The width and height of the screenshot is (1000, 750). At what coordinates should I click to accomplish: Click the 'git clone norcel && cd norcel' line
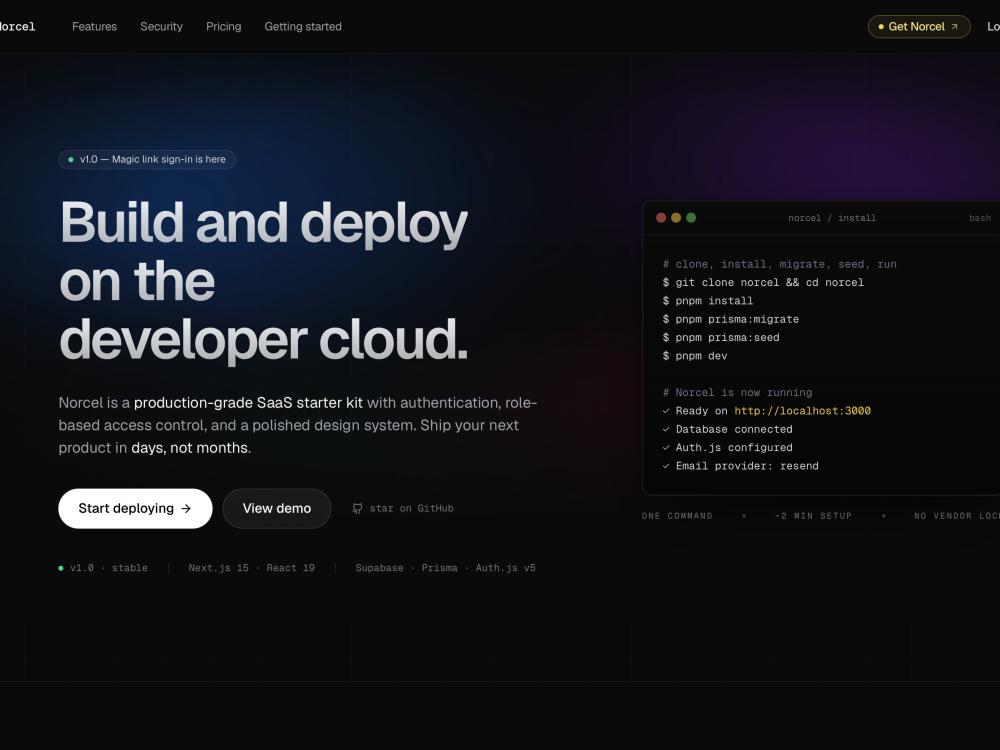[763, 283]
